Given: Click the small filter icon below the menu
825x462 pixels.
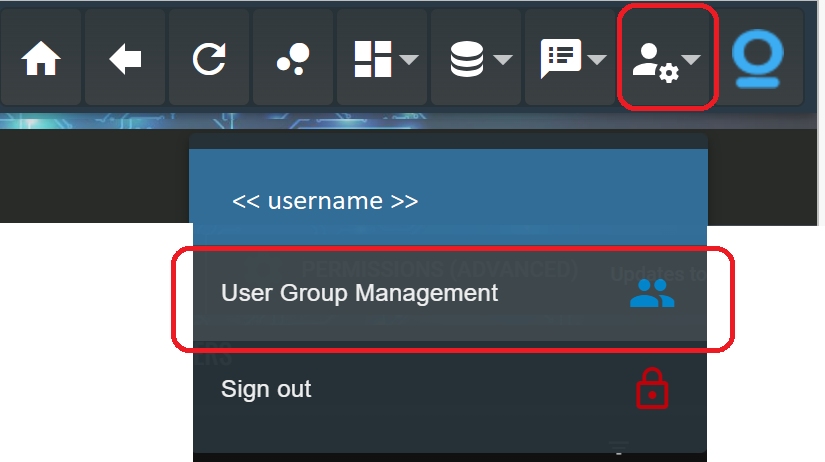Looking at the screenshot, I should click(619, 449).
